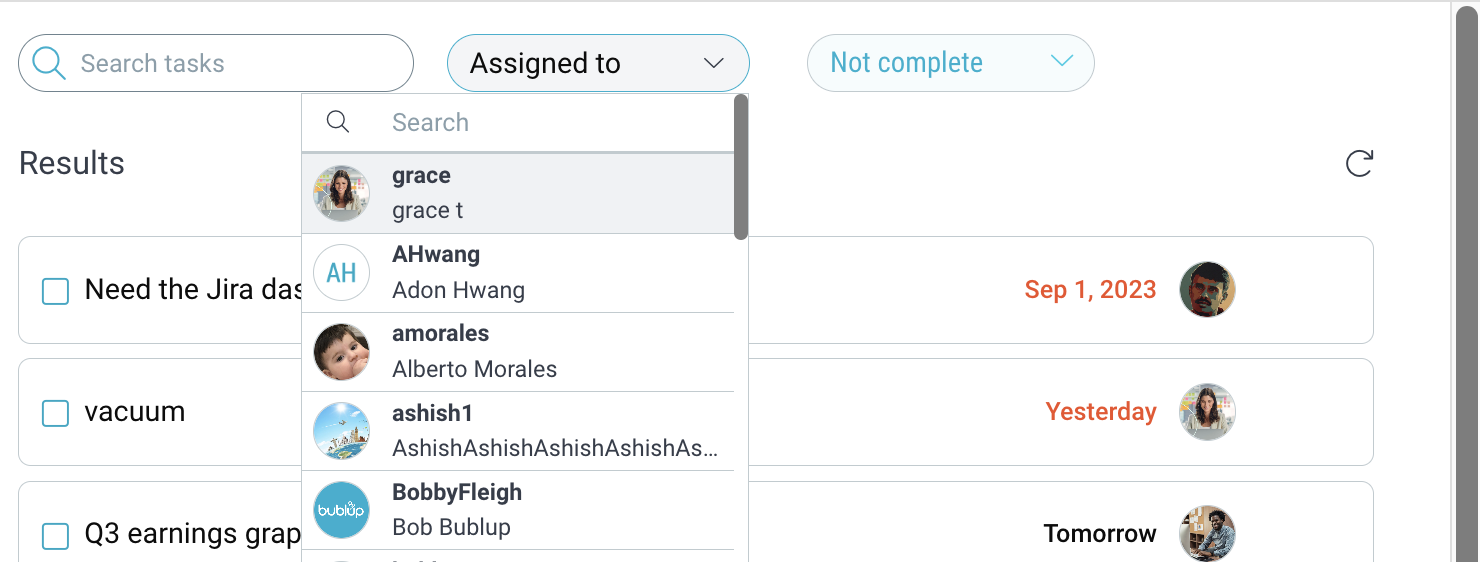
Task: Click the Sep 1, 2023 due date
Action: point(1090,290)
